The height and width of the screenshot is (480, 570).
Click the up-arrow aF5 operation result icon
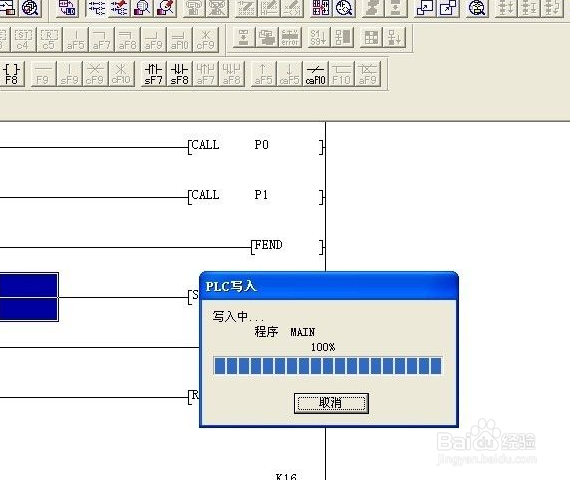coord(263,74)
